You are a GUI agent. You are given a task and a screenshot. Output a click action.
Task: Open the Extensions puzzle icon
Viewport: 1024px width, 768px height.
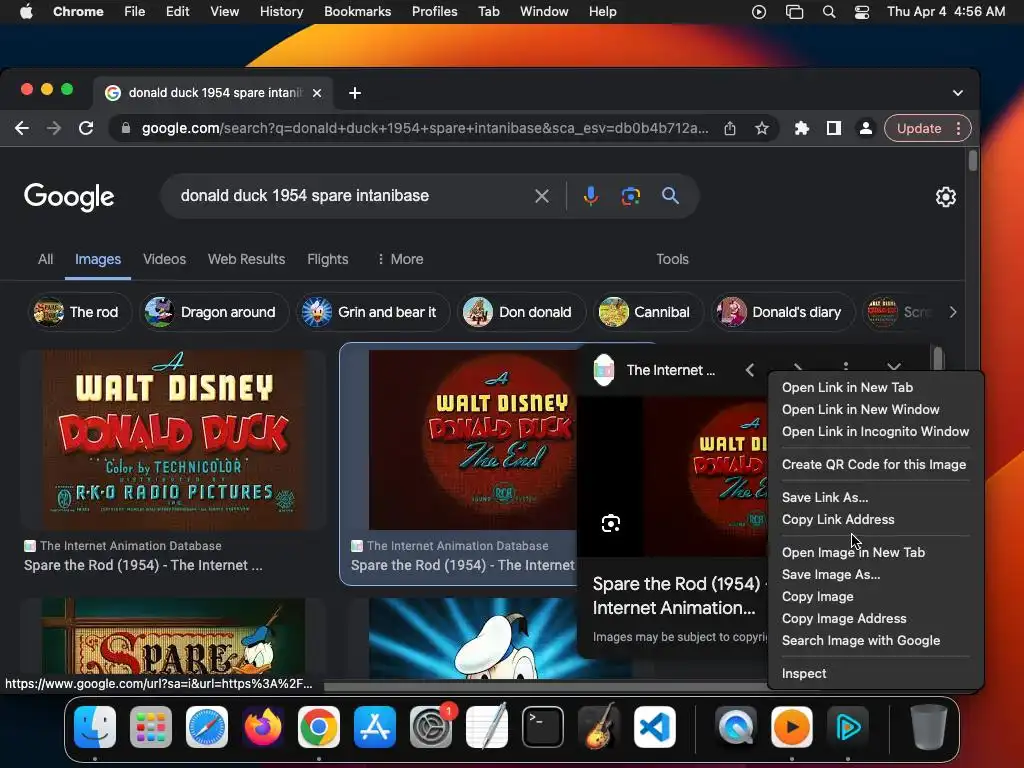pyautogui.click(x=802, y=128)
